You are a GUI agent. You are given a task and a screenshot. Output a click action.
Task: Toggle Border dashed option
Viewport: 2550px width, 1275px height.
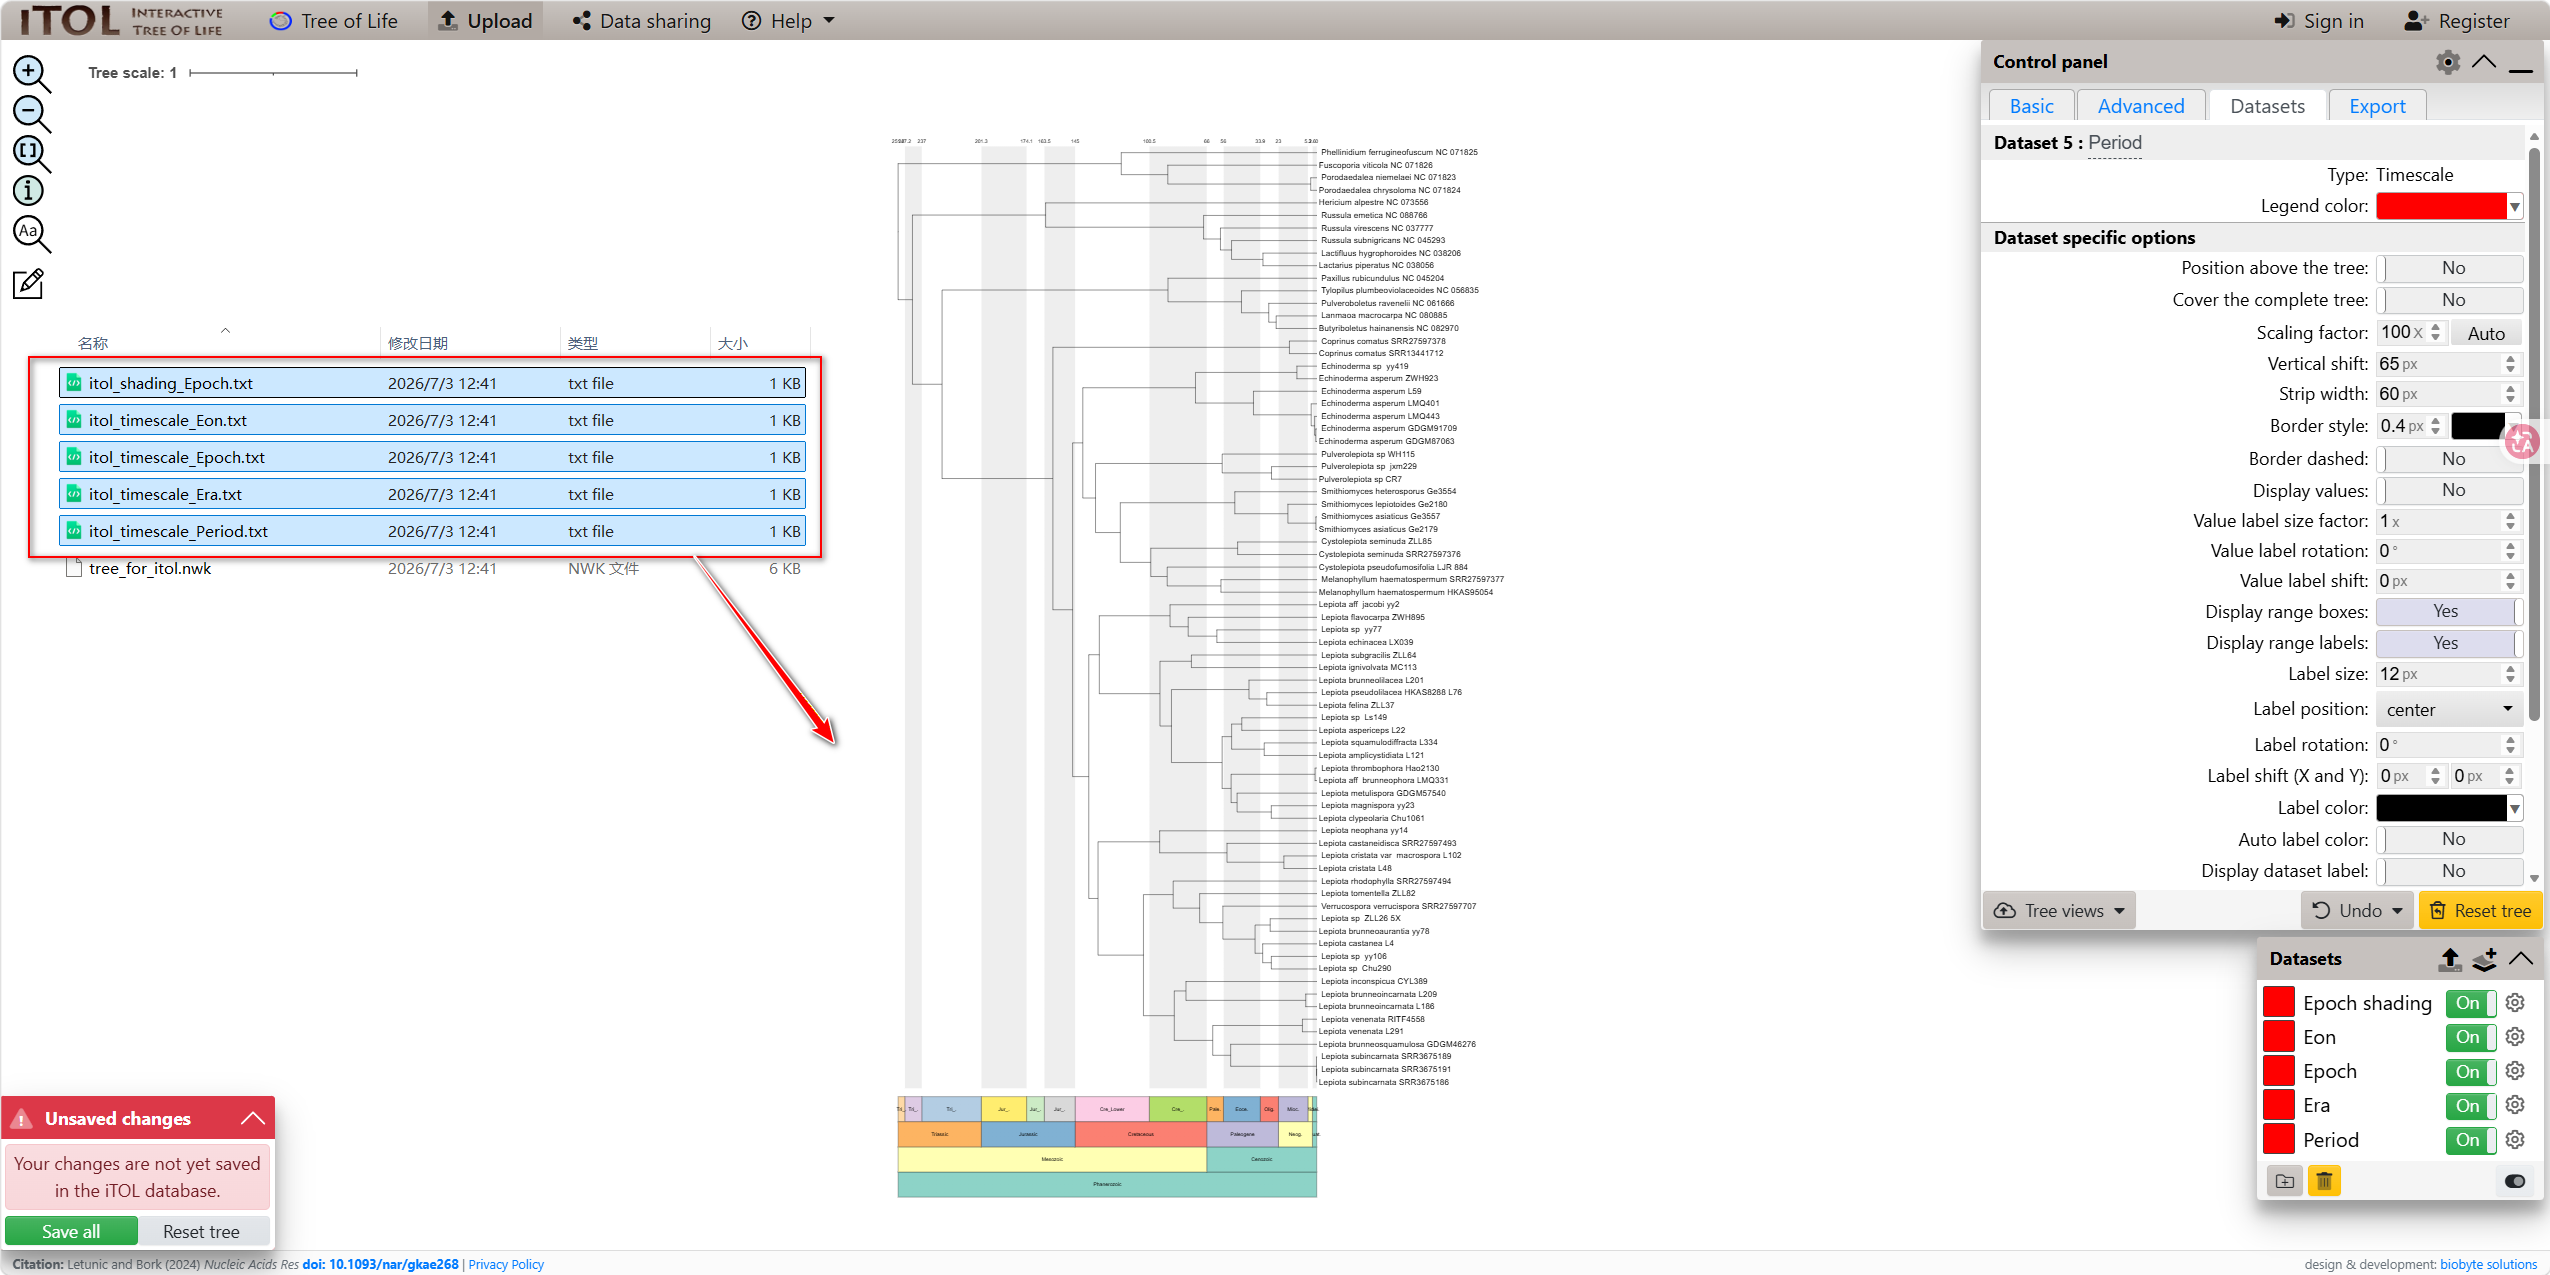point(2449,459)
